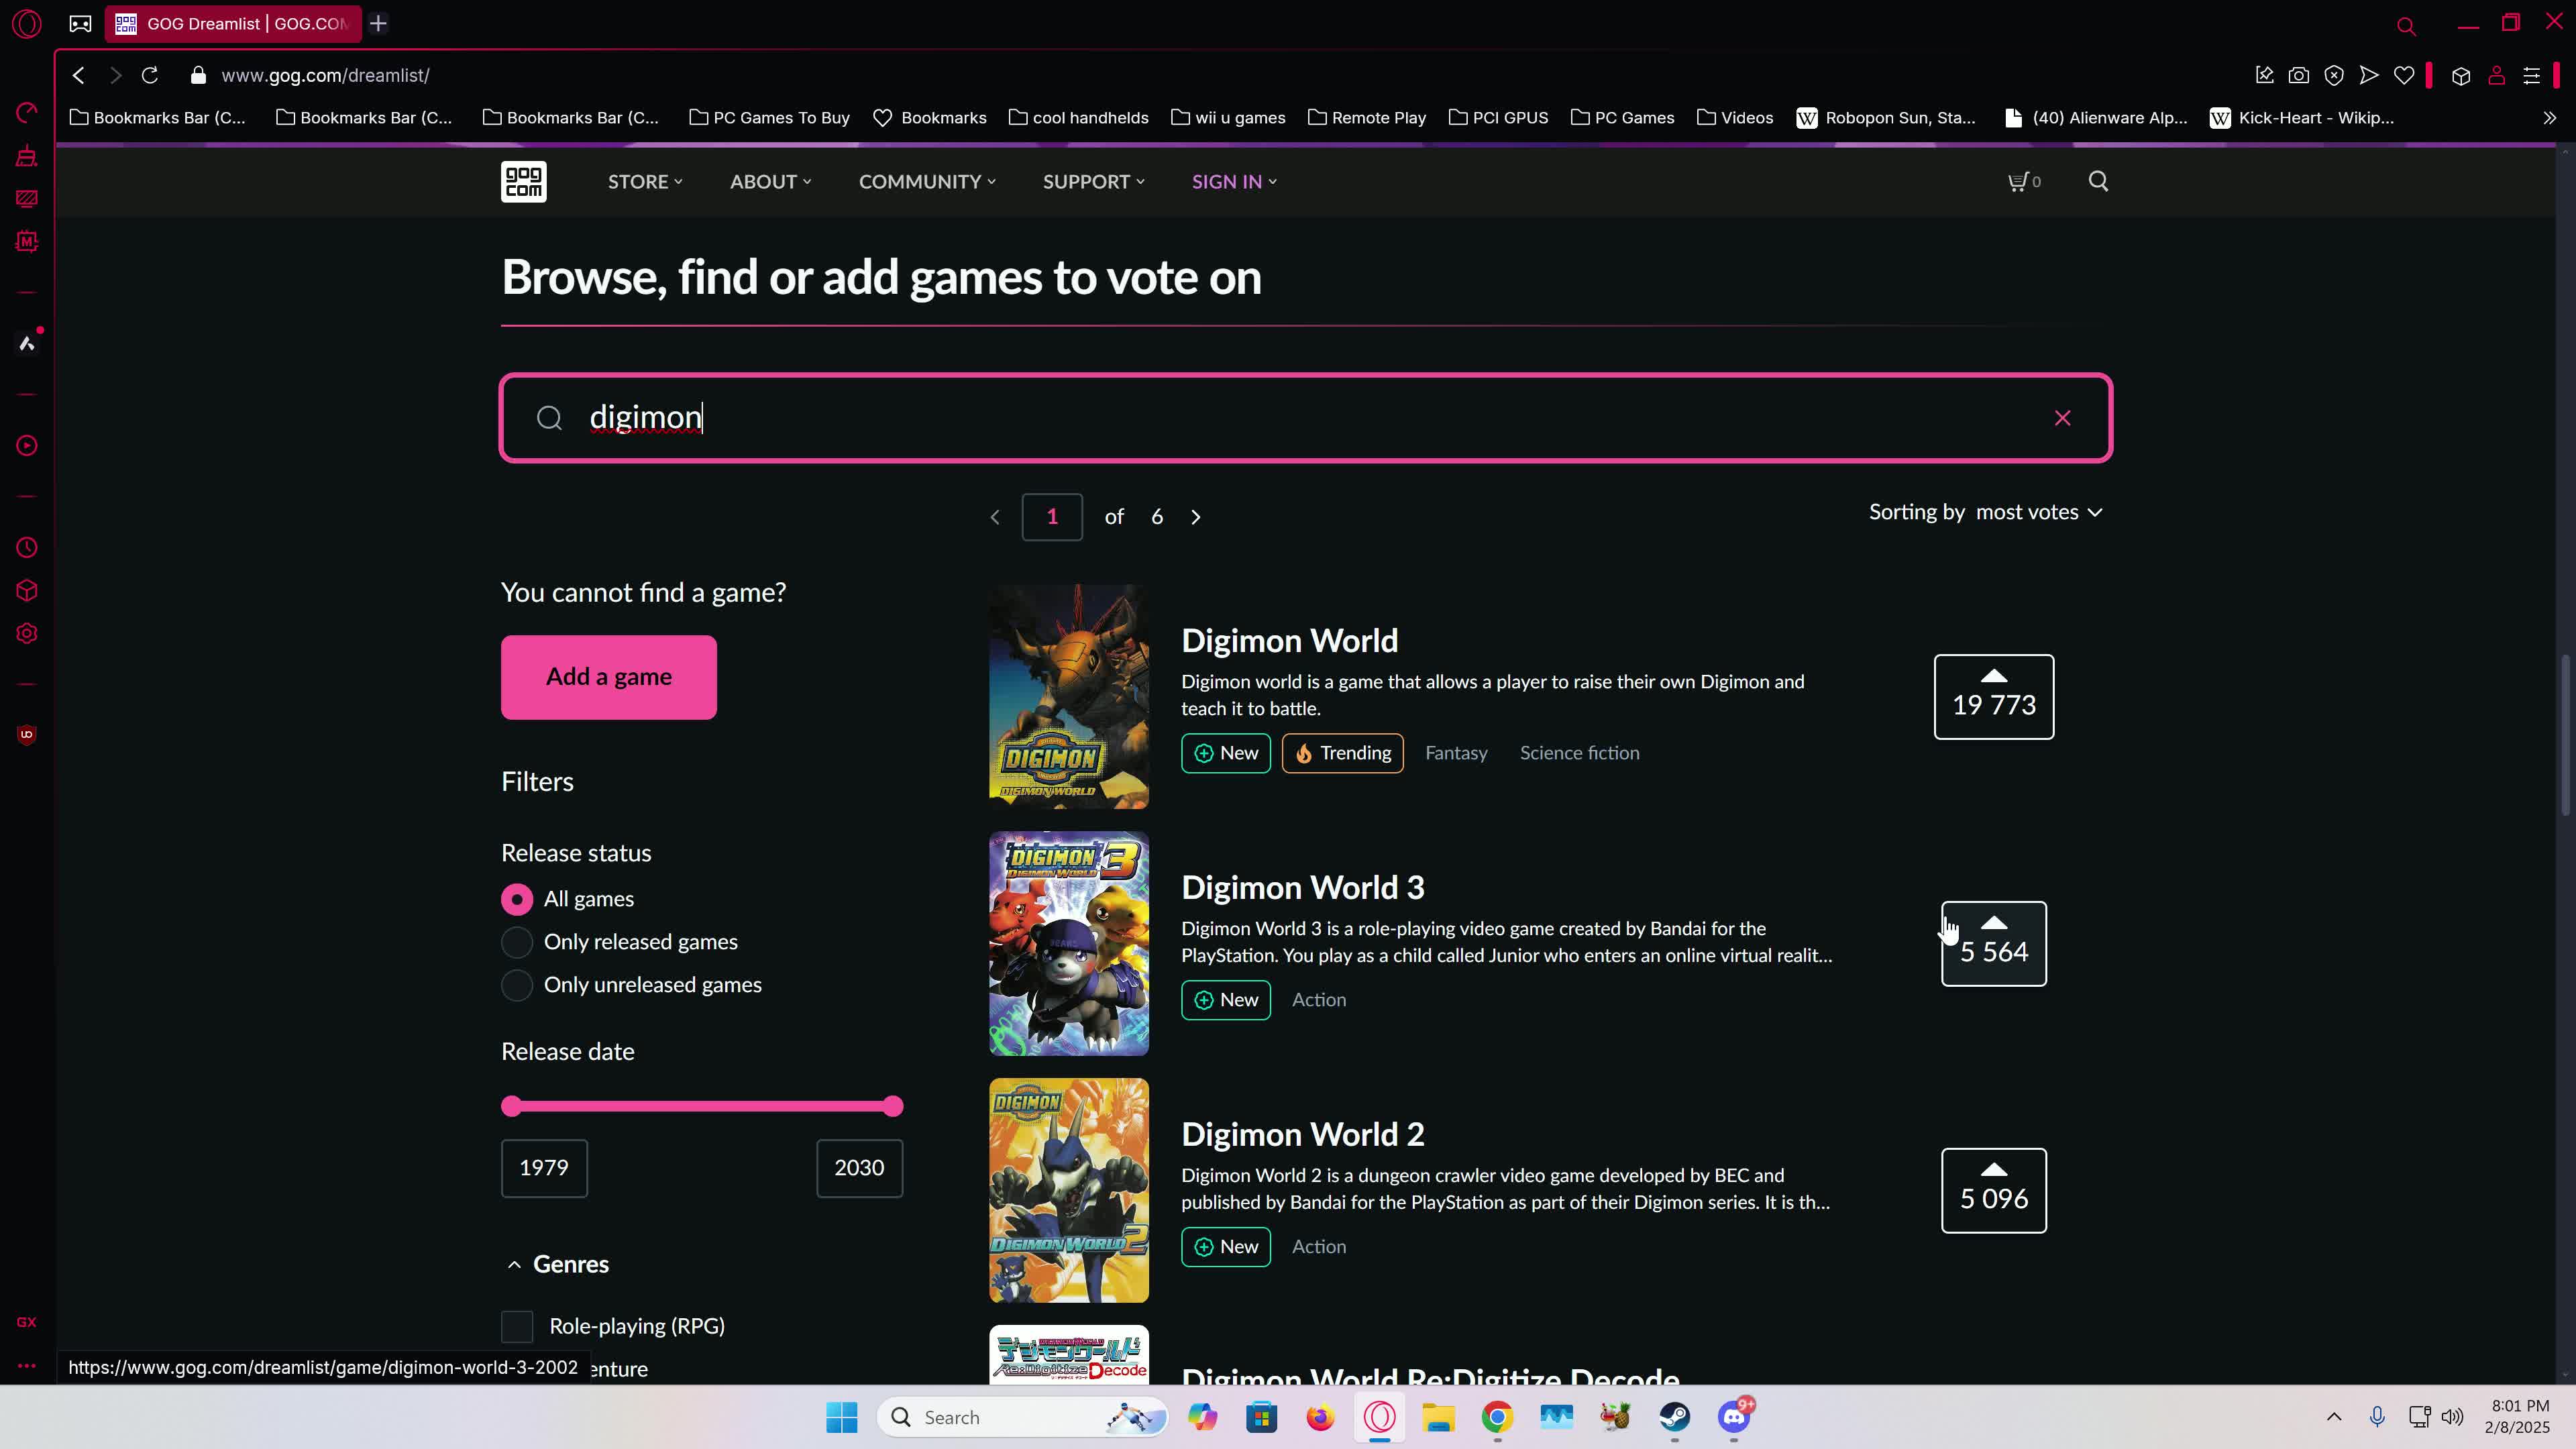Click the Opera GX menu logo
Screen dimensions: 2576x1449
(x=27, y=23)
